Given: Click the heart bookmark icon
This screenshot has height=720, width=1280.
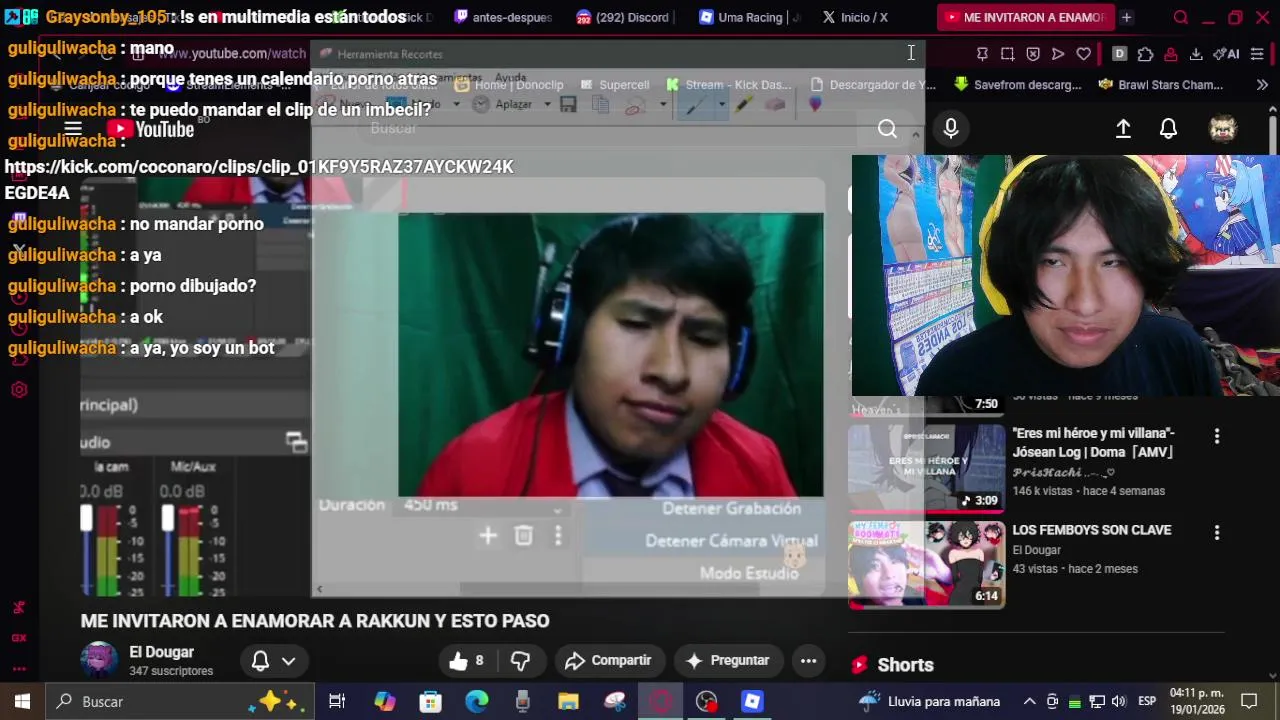Looking at the screenshot, I should (1083, 54).
